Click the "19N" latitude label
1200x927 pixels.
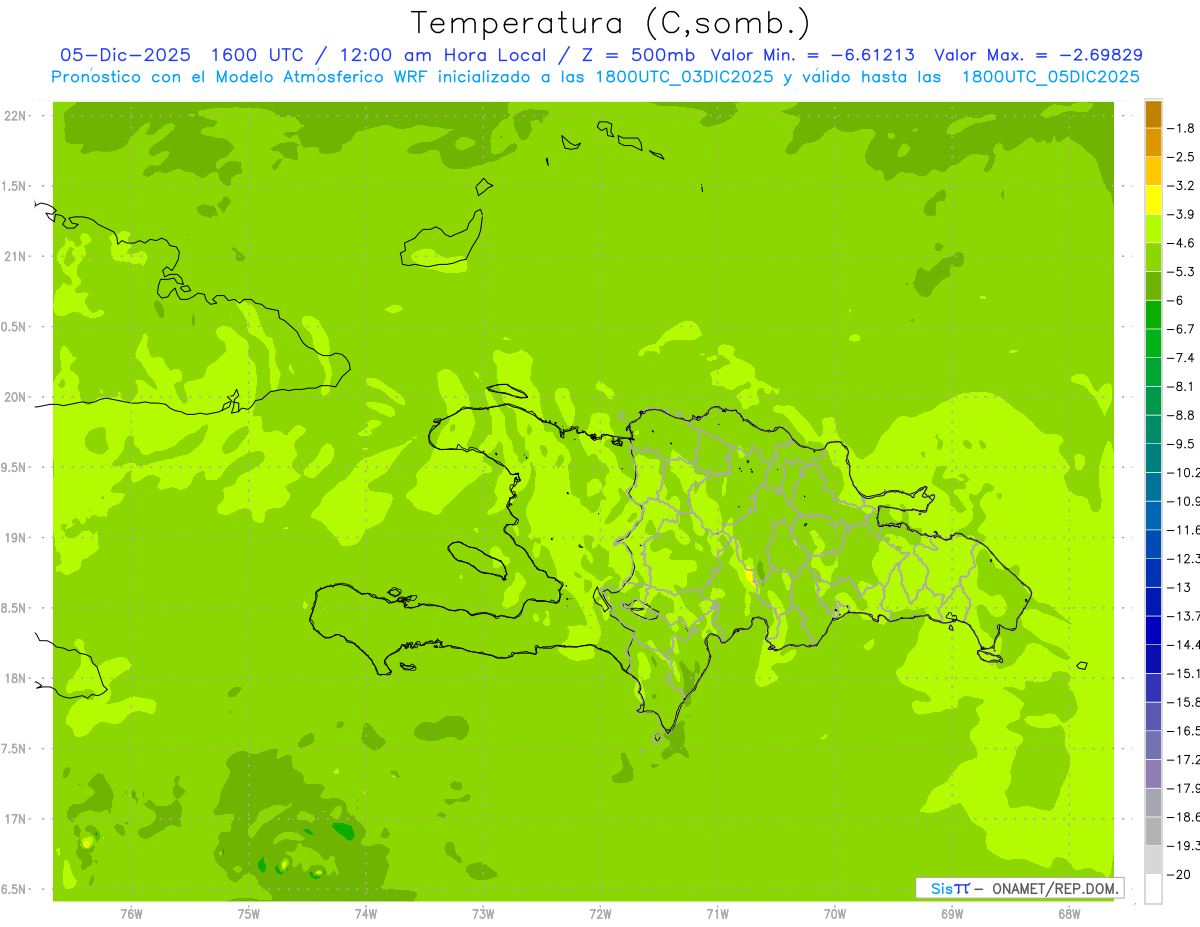pyautogui.click(x=15, y=538)
